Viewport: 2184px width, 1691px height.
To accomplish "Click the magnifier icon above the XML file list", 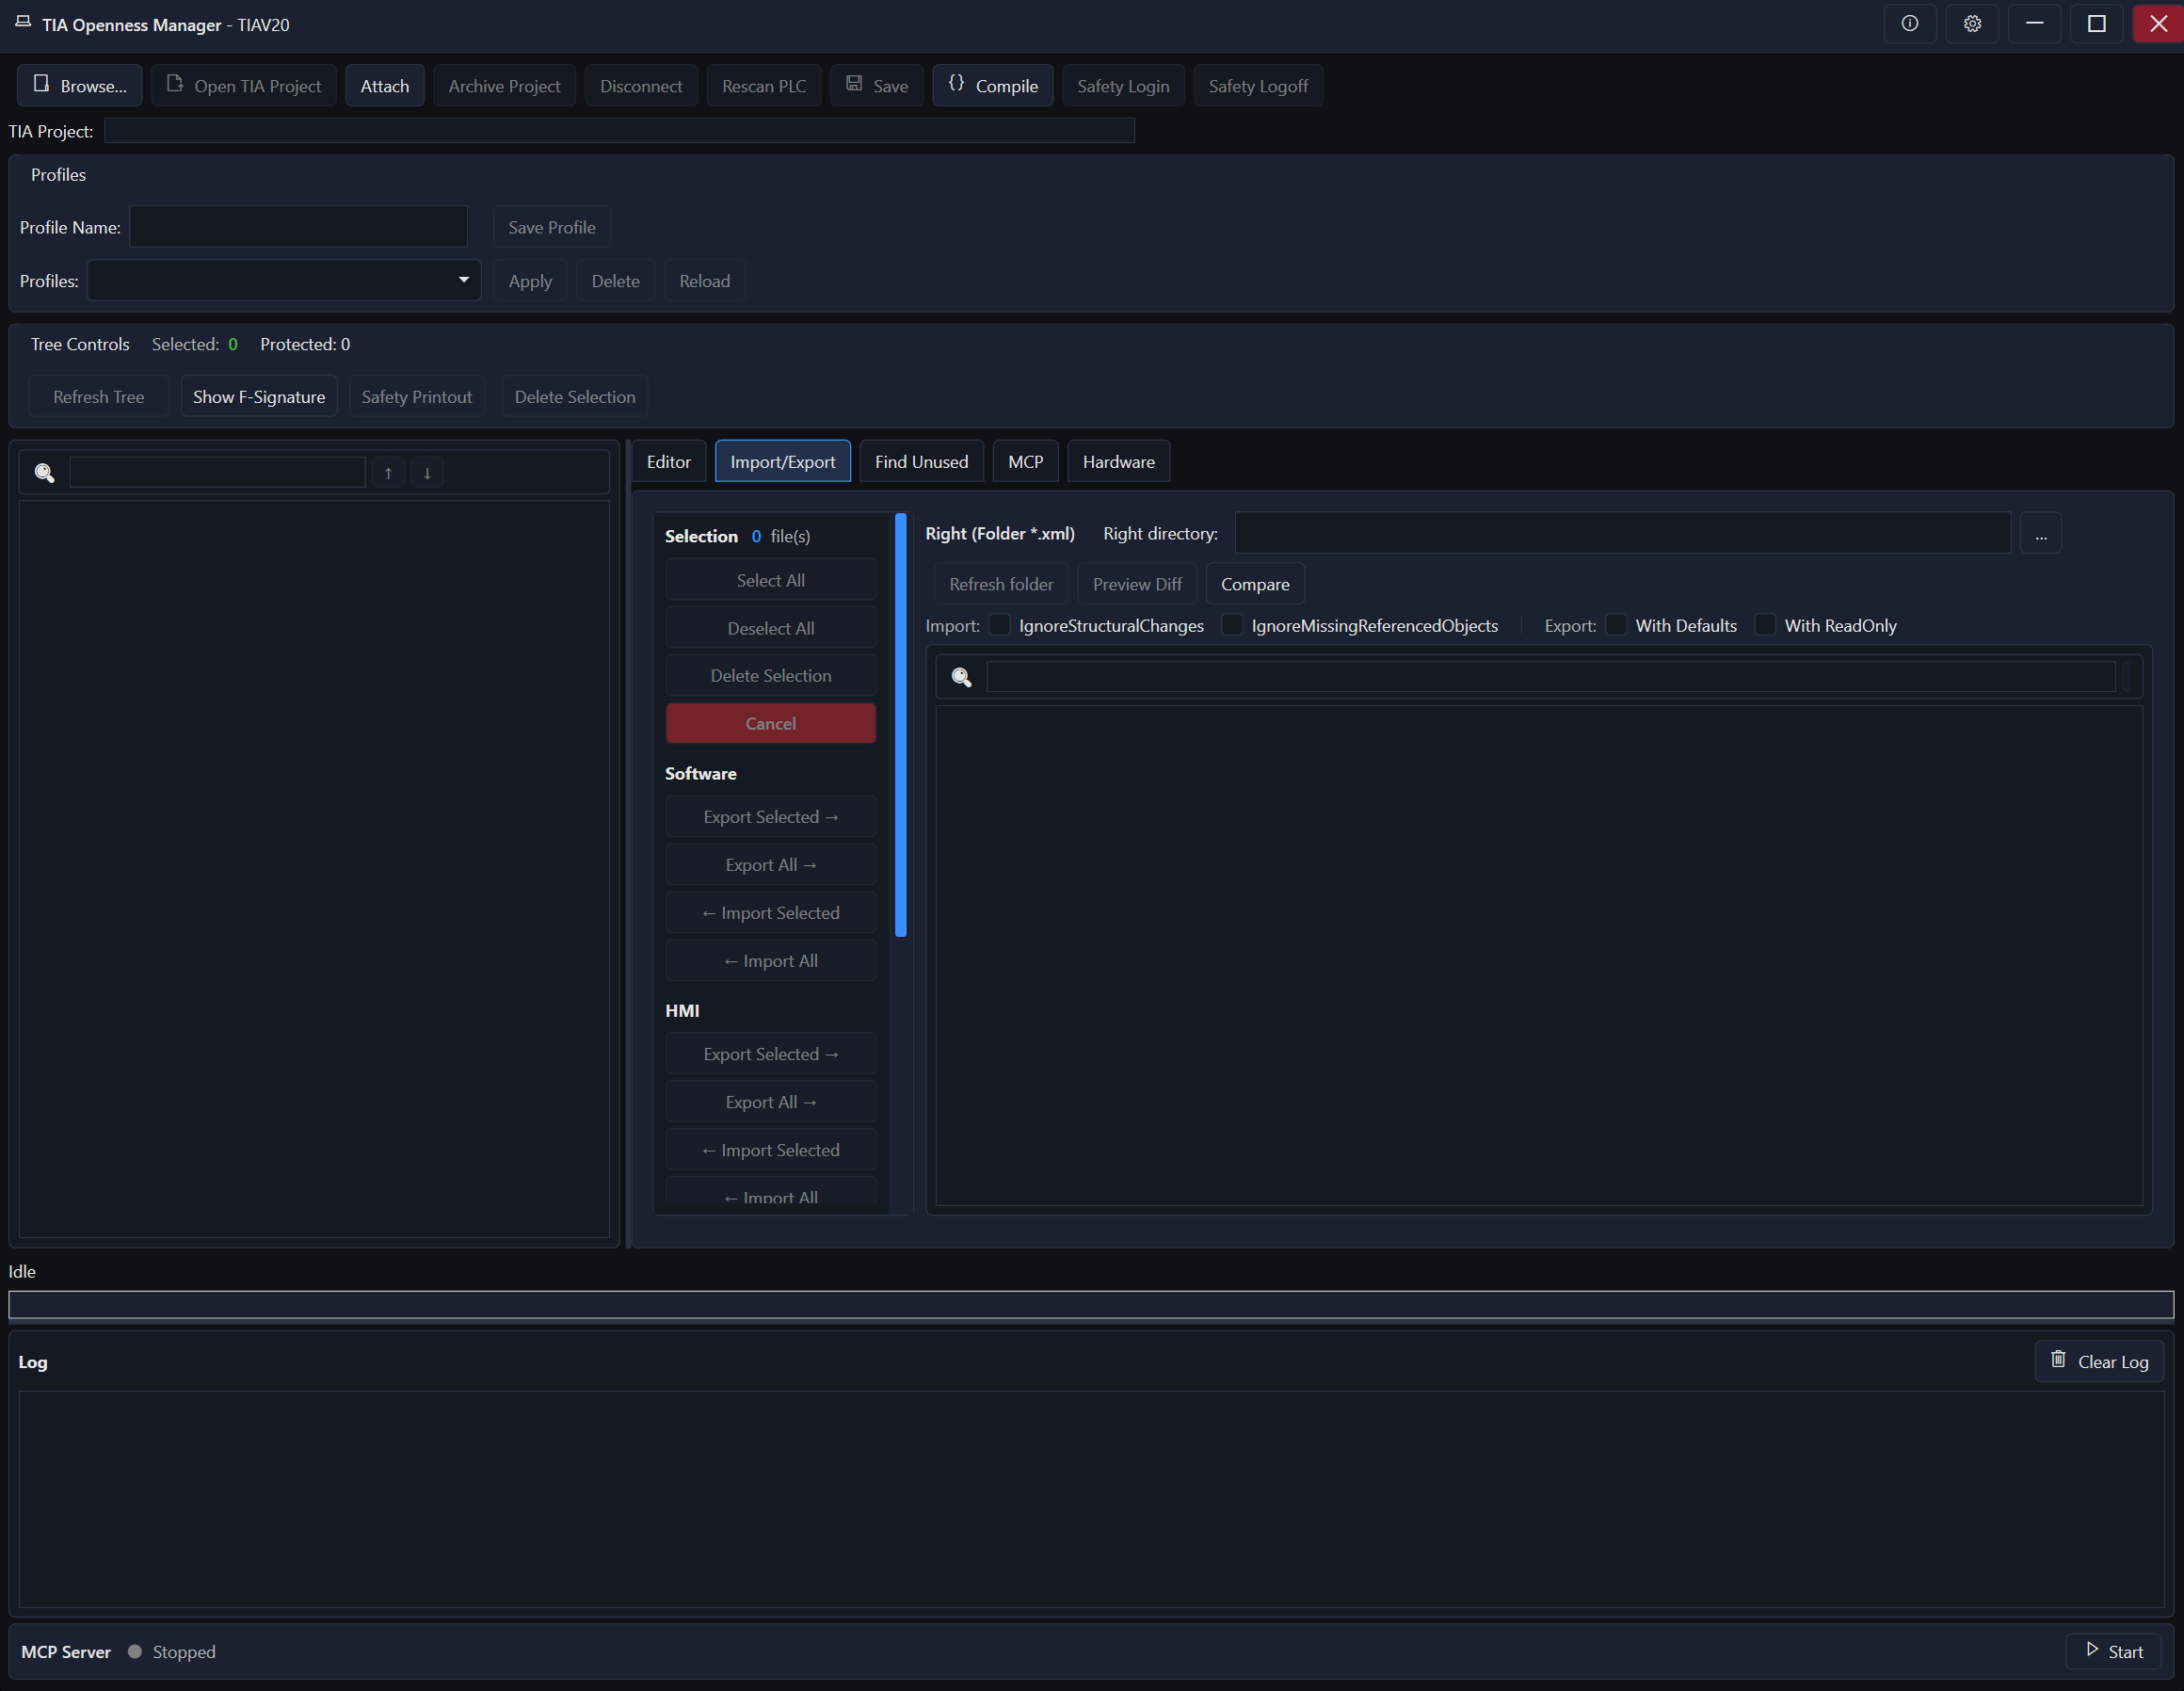I will click(x=961, y=677).
